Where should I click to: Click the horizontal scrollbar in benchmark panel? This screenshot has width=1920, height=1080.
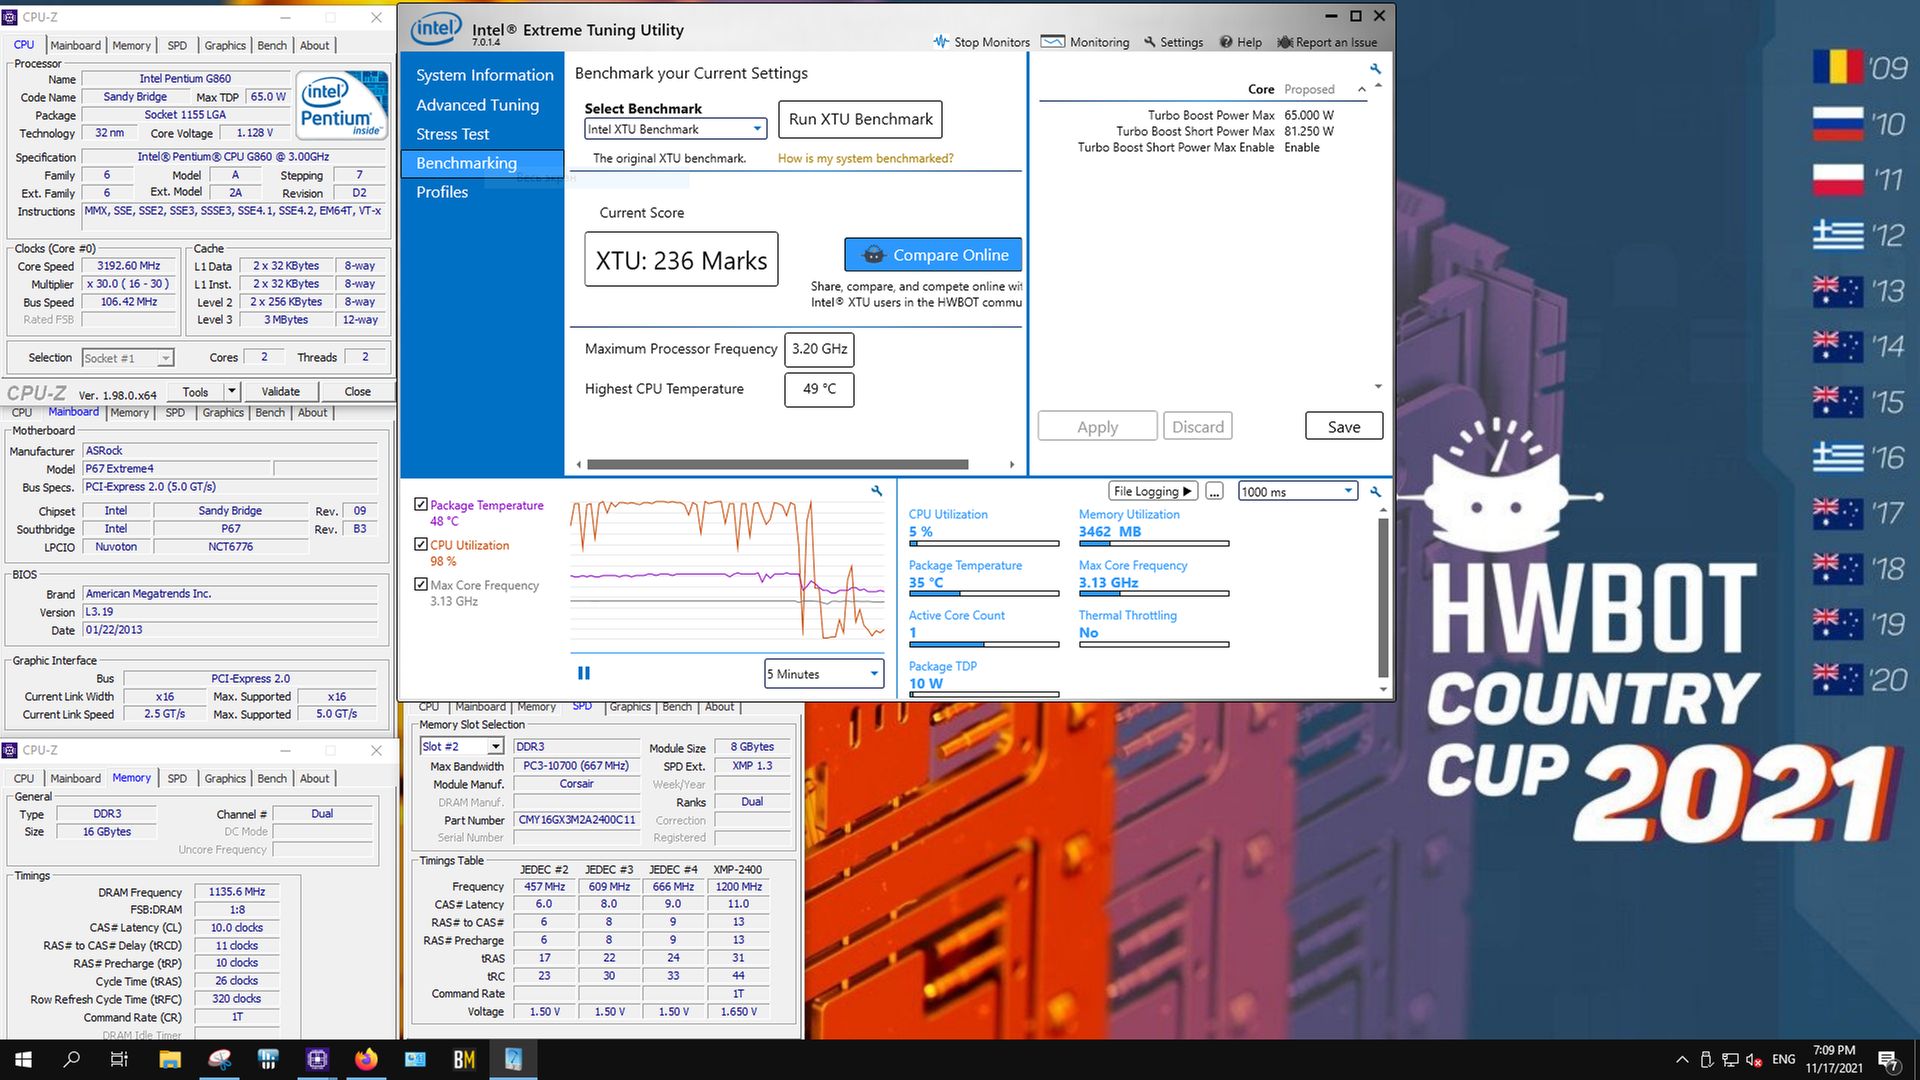[x=777, y=464]
